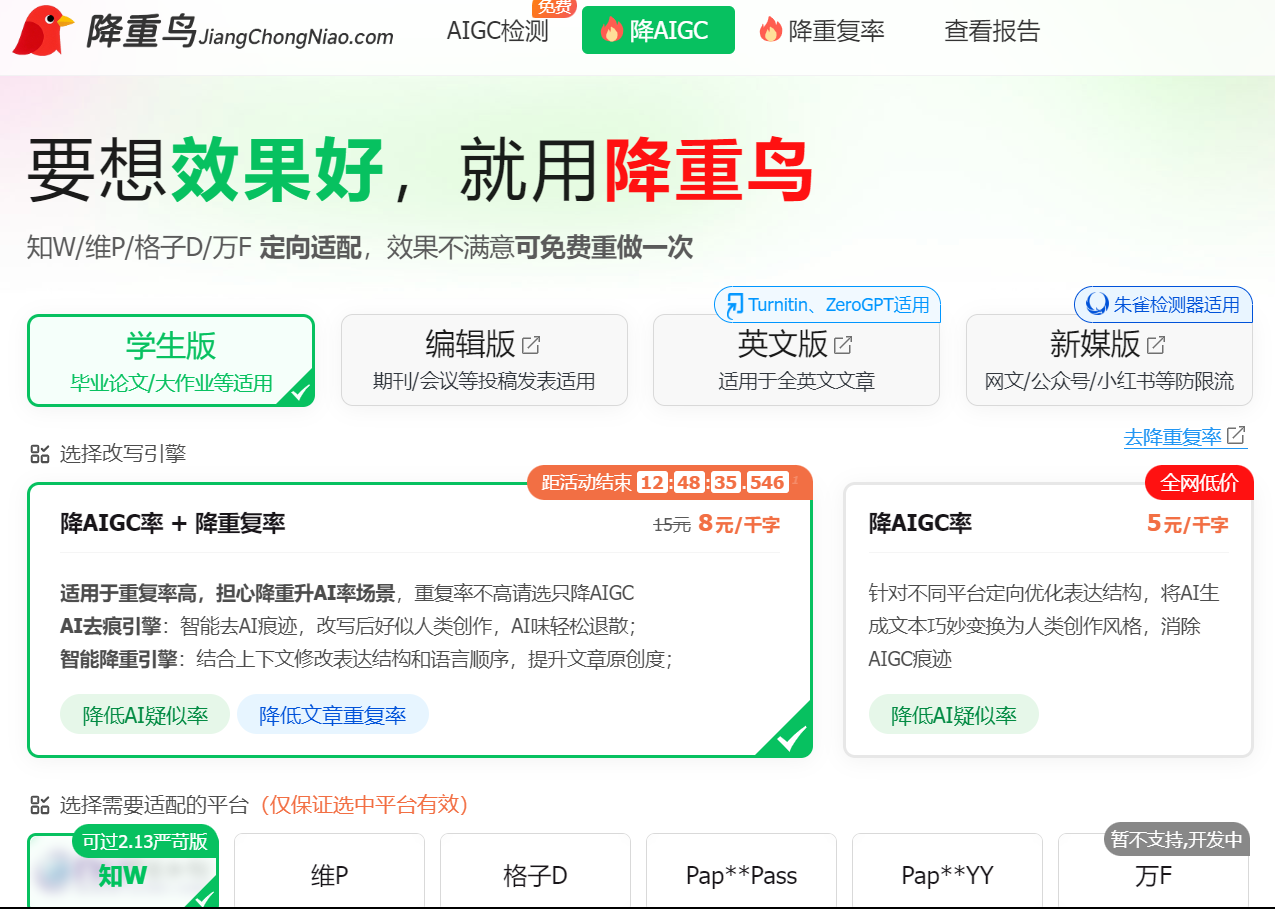Viewport: 1275px width, 909px height.
Task: Click the 全网低价 red badge
Action: pyautogui.click(x=1199, y=483)
